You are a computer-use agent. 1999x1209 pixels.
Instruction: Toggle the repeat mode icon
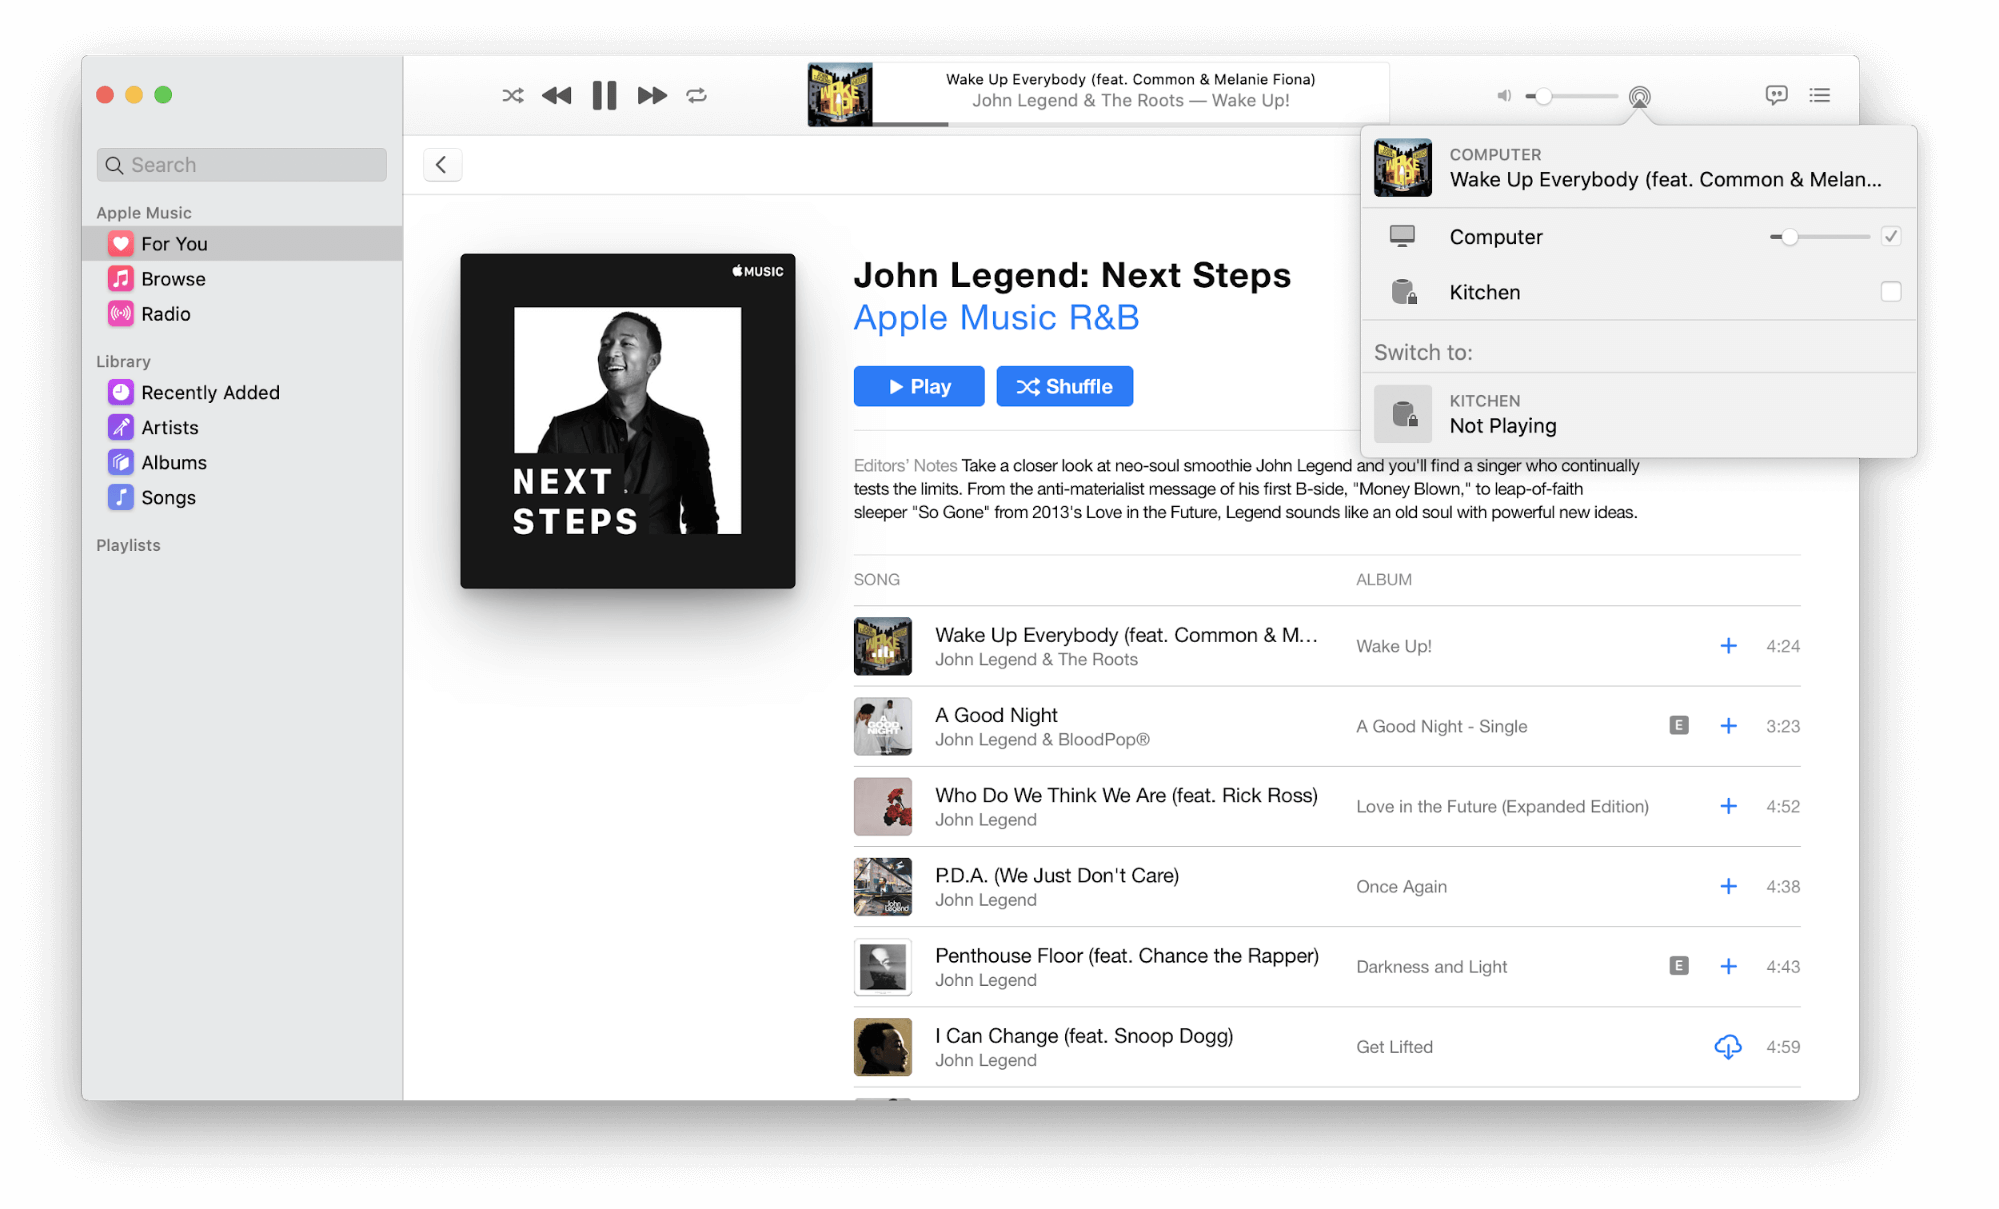click(697, 95)
